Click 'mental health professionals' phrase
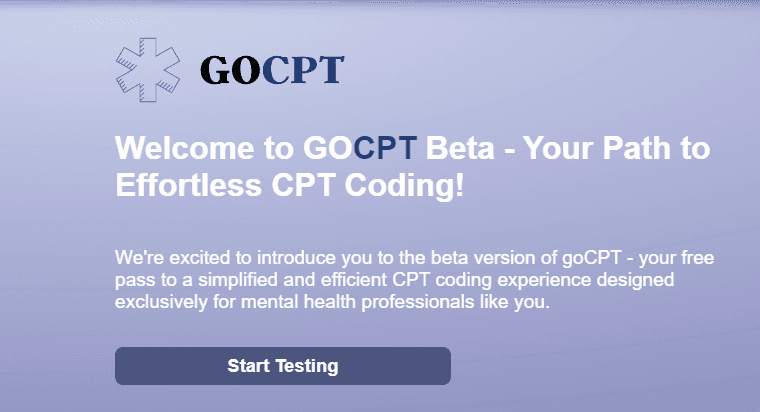This screenshot has width=760, height=412. pos(357,302)
